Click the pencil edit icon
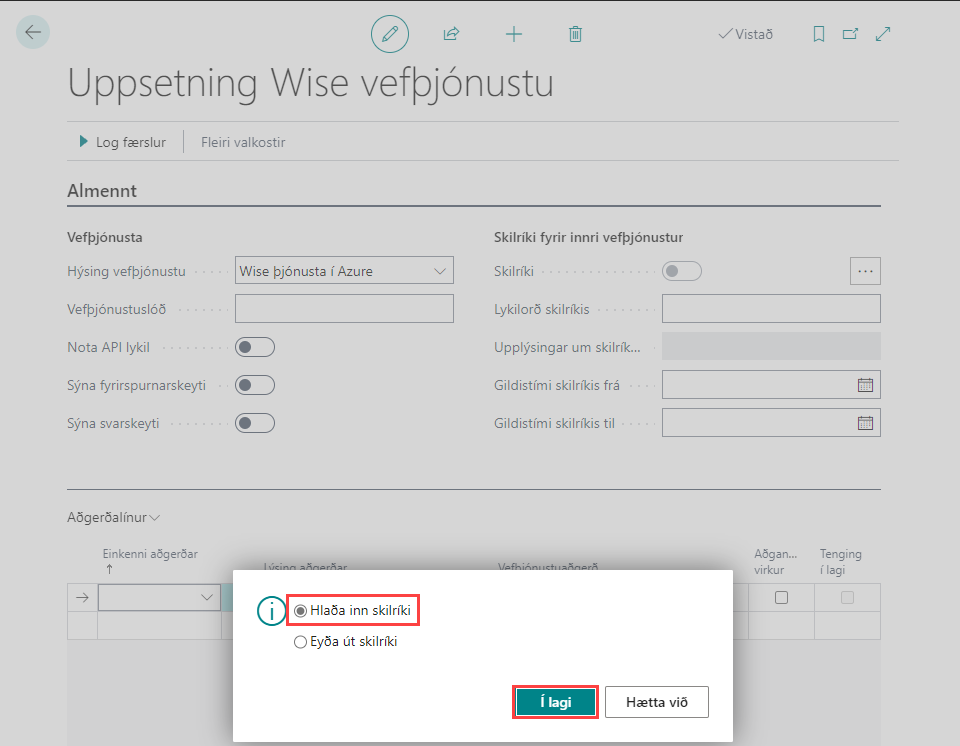 click(x=390, y=34)
